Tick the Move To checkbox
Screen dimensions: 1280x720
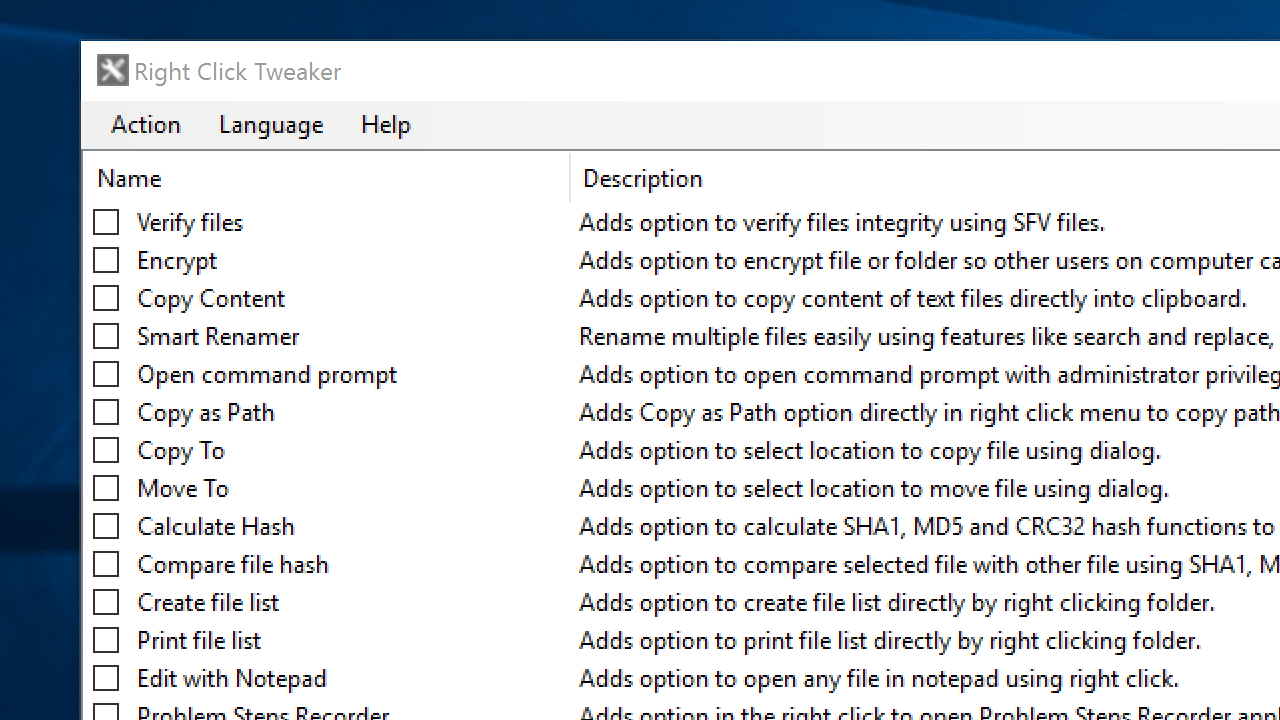point(106,488)
